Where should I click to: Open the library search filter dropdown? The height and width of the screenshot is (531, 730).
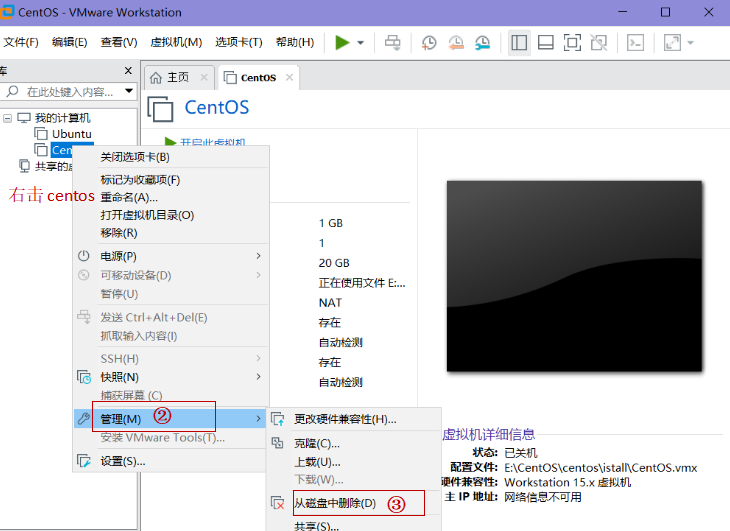pos(129,91)
